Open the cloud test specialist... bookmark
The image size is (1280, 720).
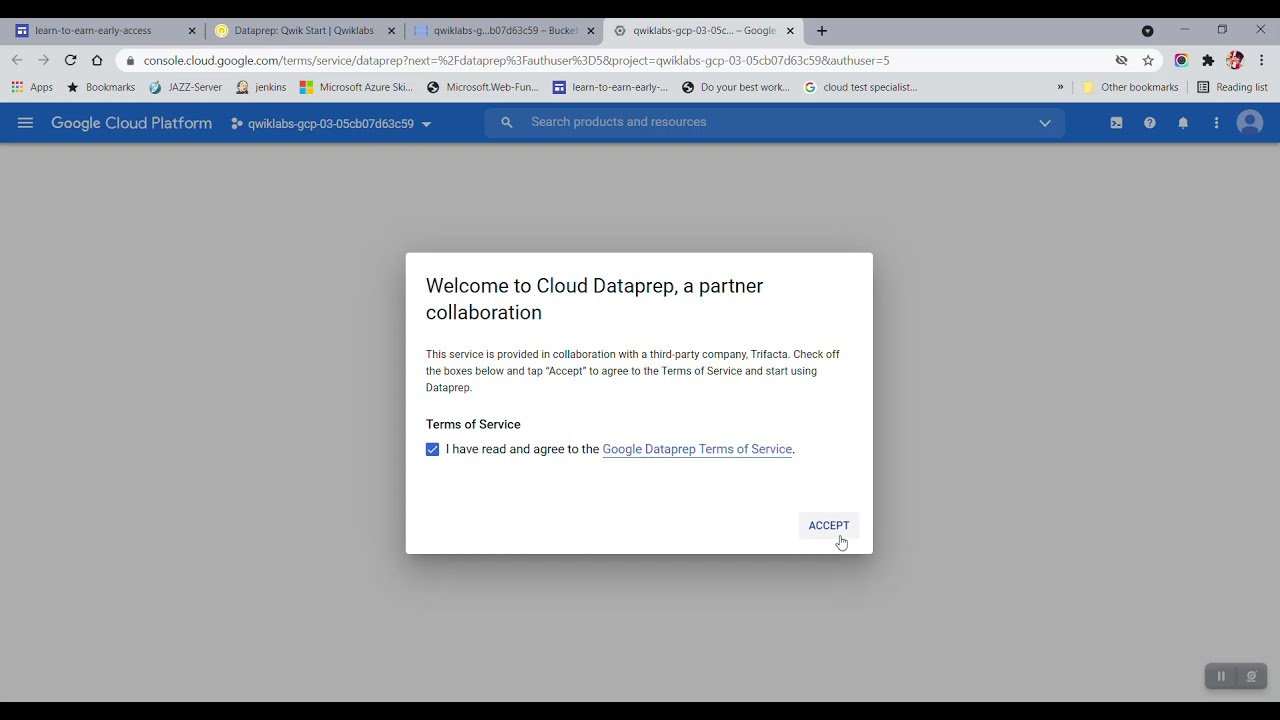pyautogui.click(x=861, y=87)
